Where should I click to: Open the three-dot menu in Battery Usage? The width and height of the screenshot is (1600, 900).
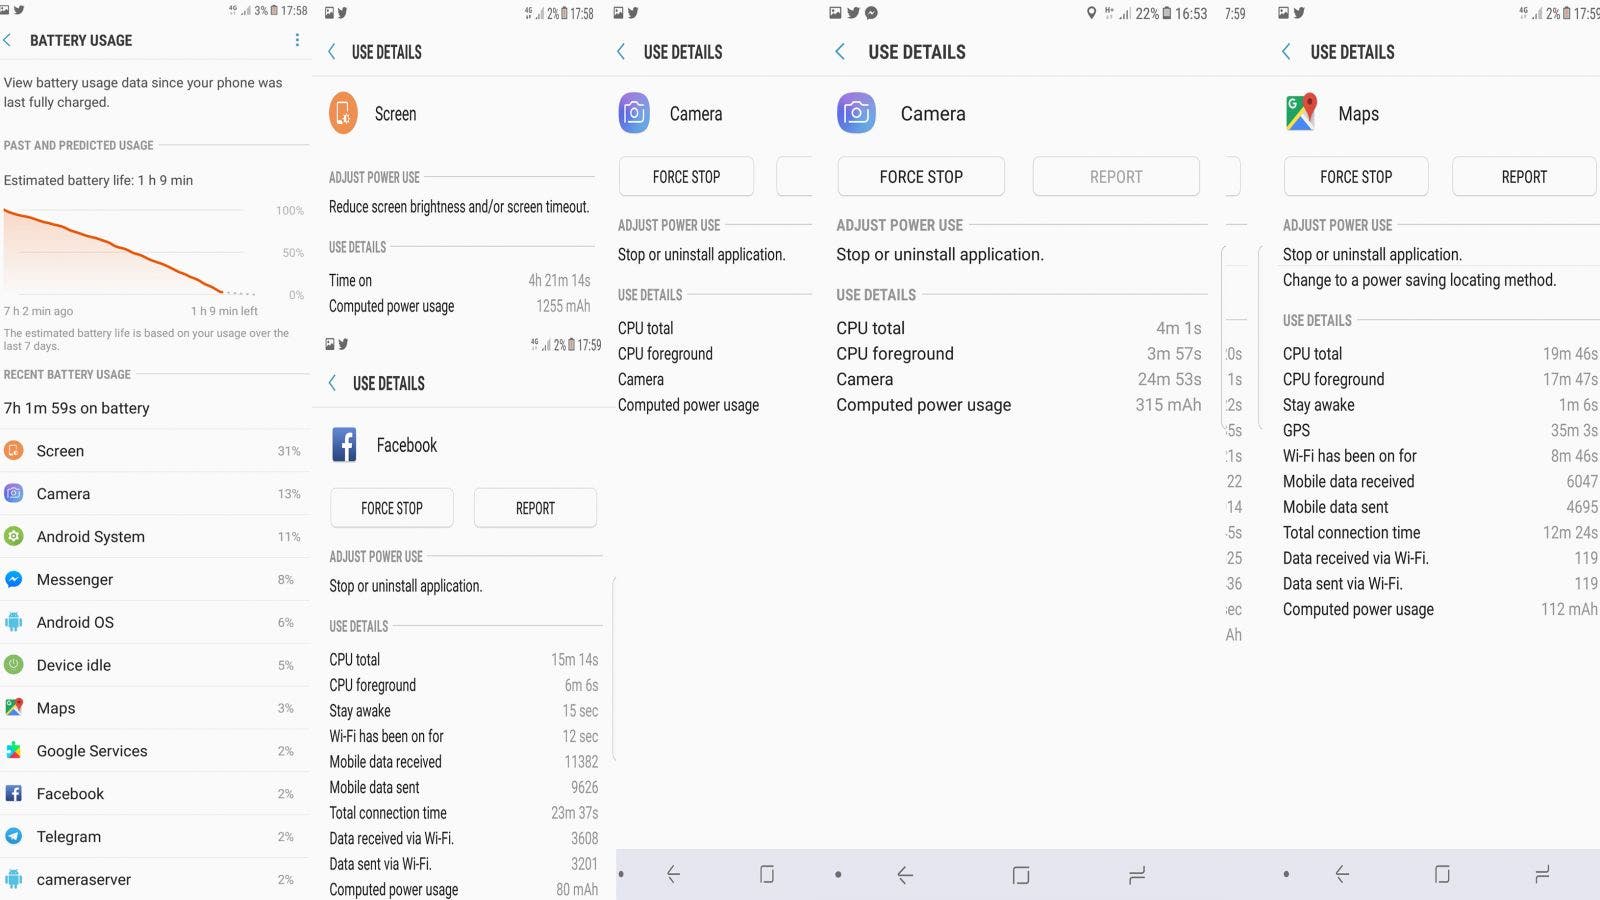point(297,40)
